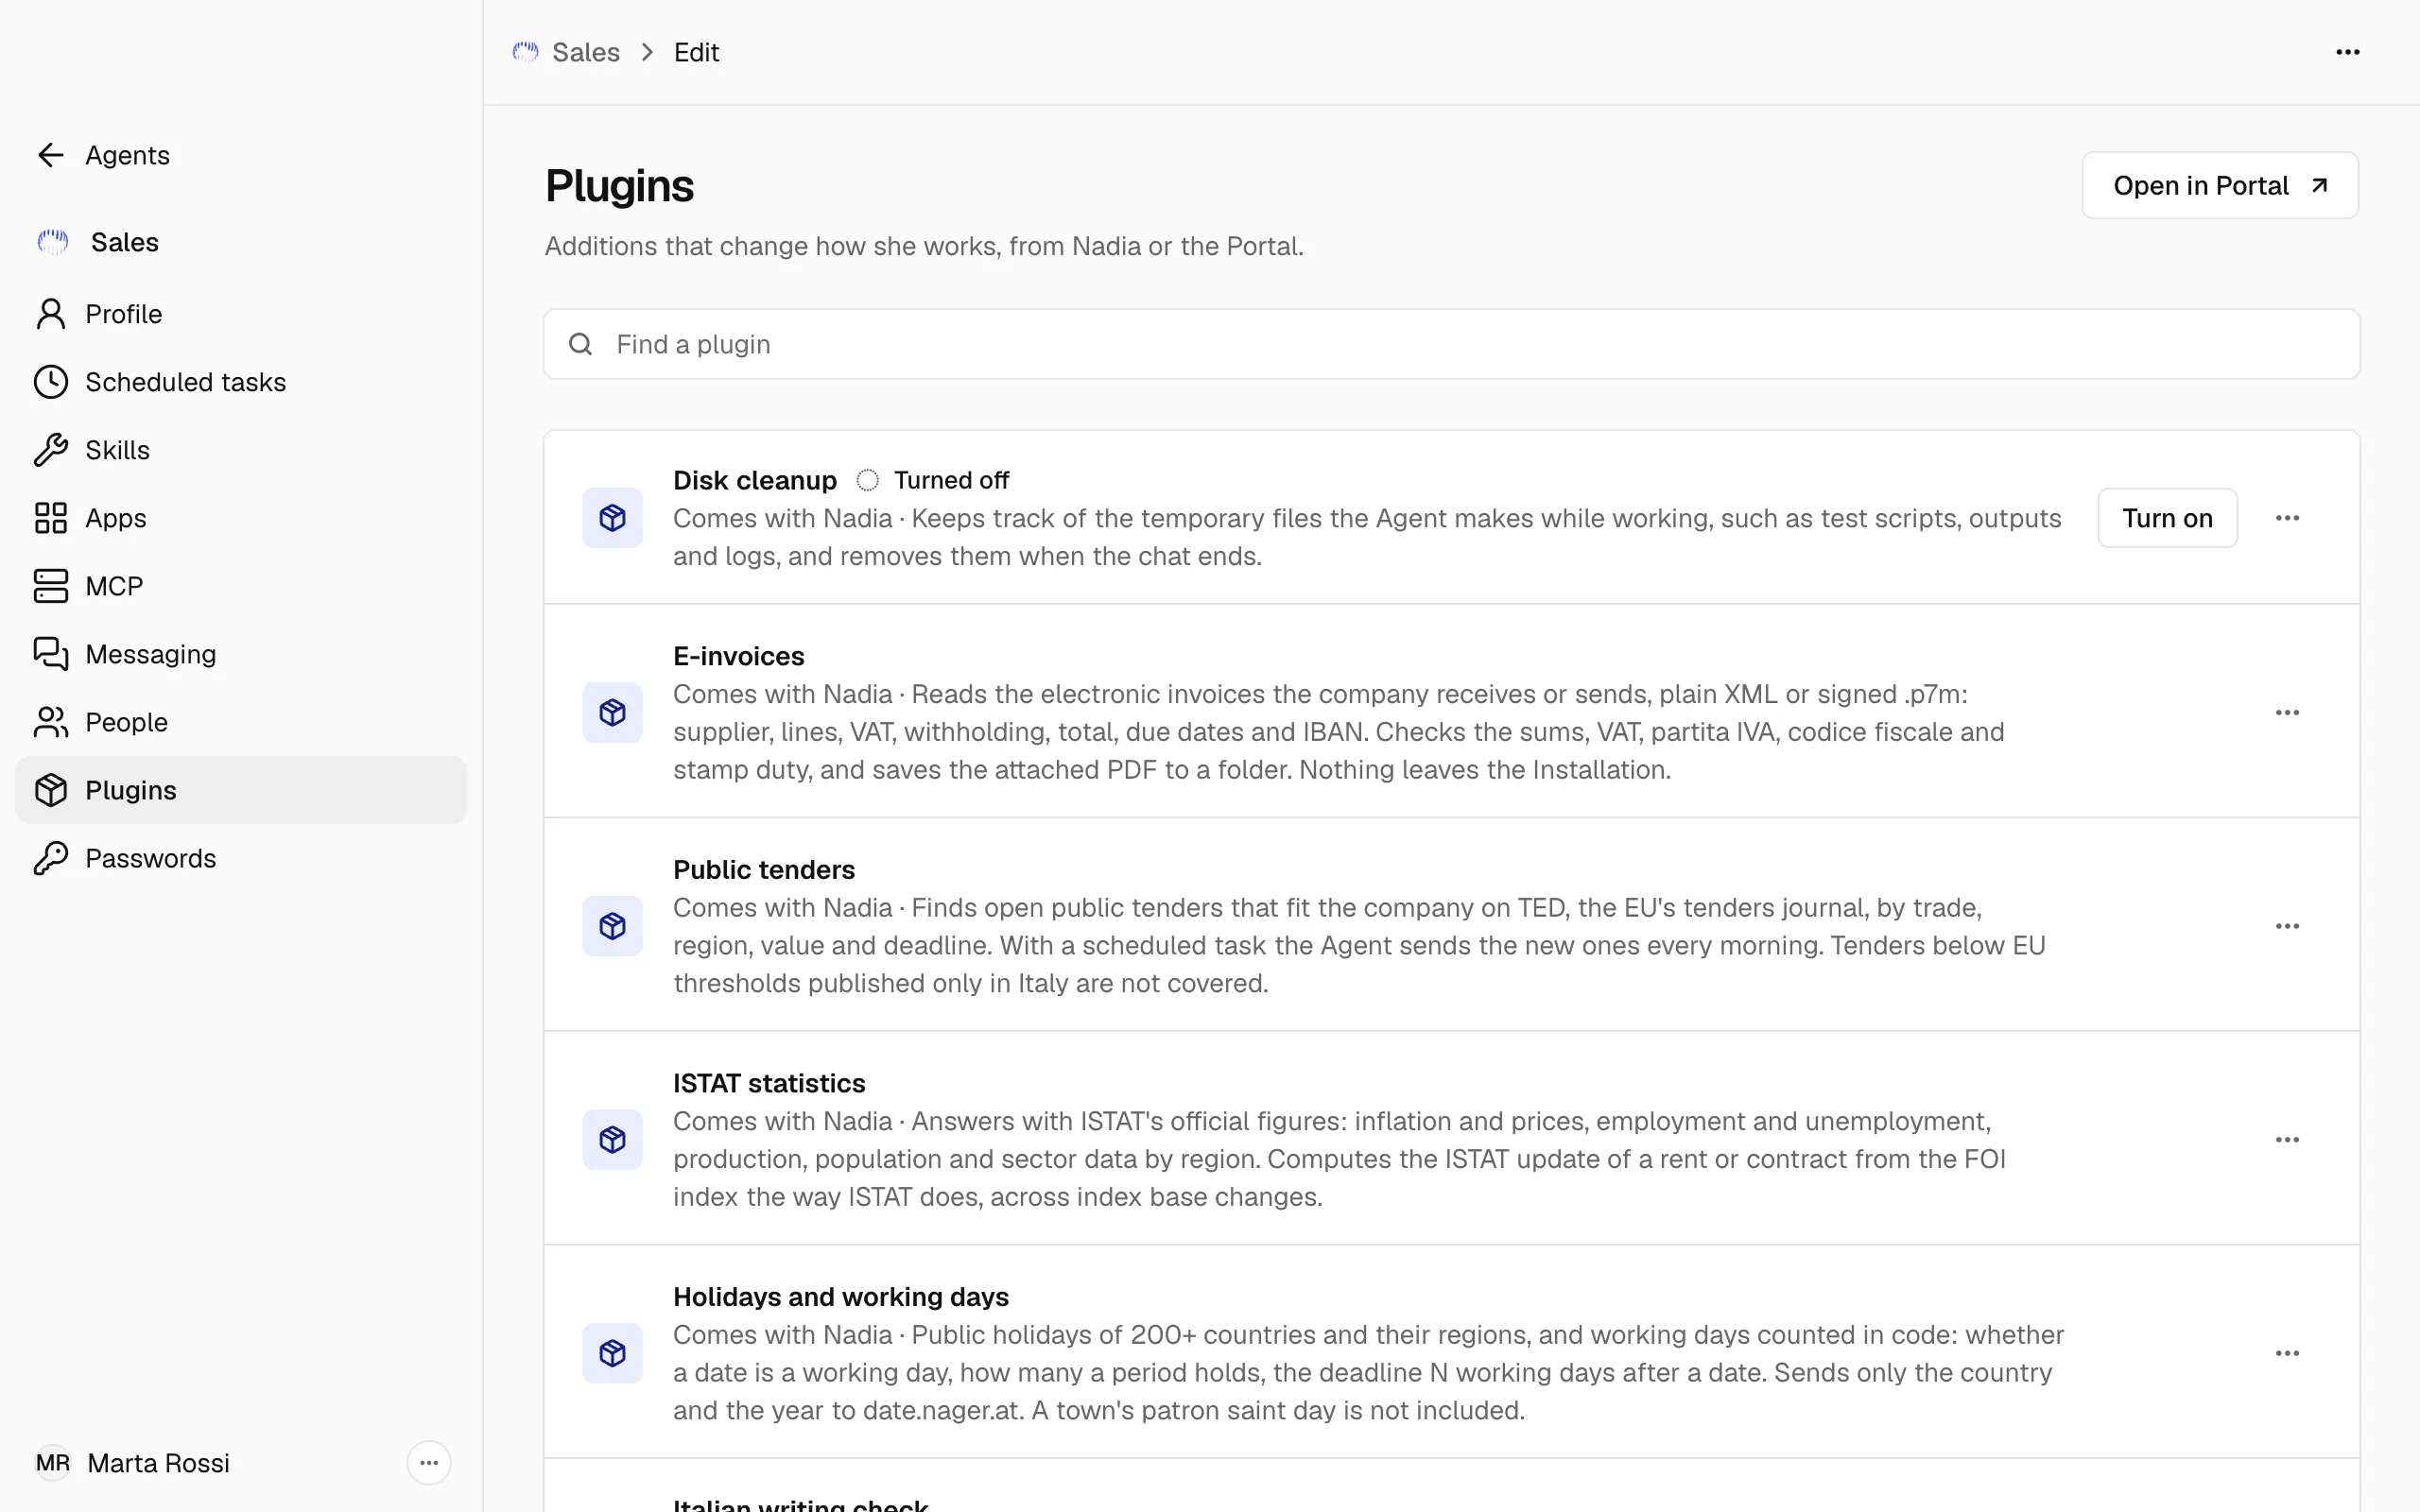Click the MCP server icon
The image size is (2420, 1512).
51,586
